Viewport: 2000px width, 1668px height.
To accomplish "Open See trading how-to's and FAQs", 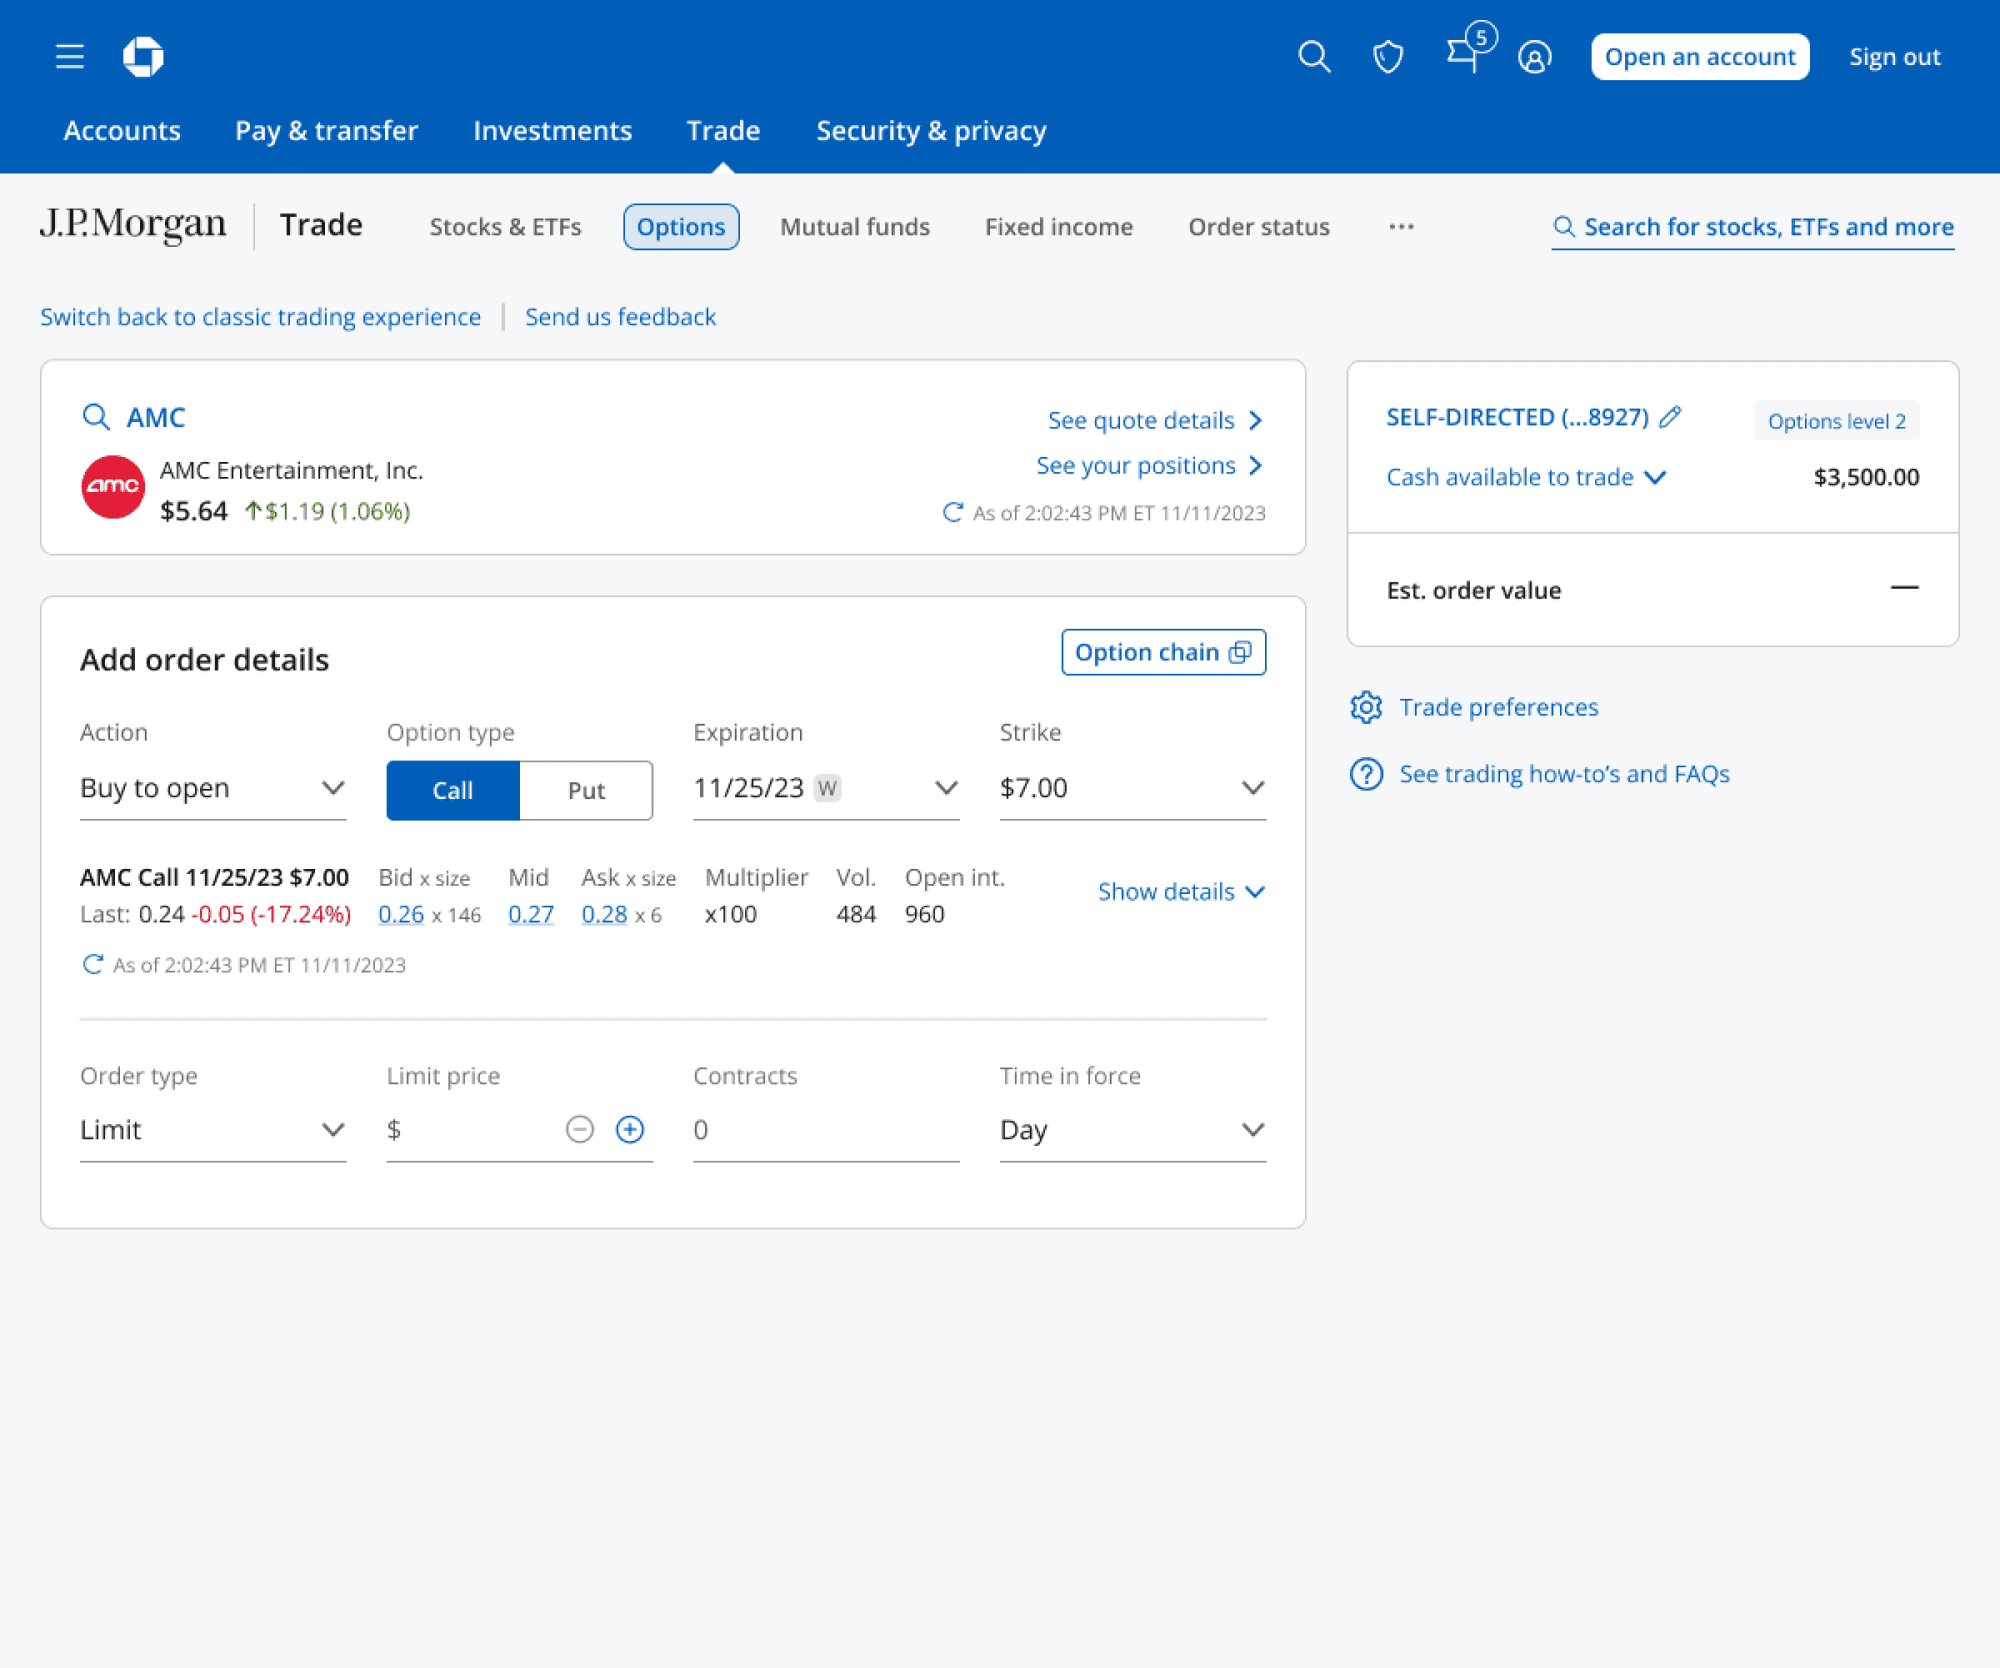I will pos(1564,774).
